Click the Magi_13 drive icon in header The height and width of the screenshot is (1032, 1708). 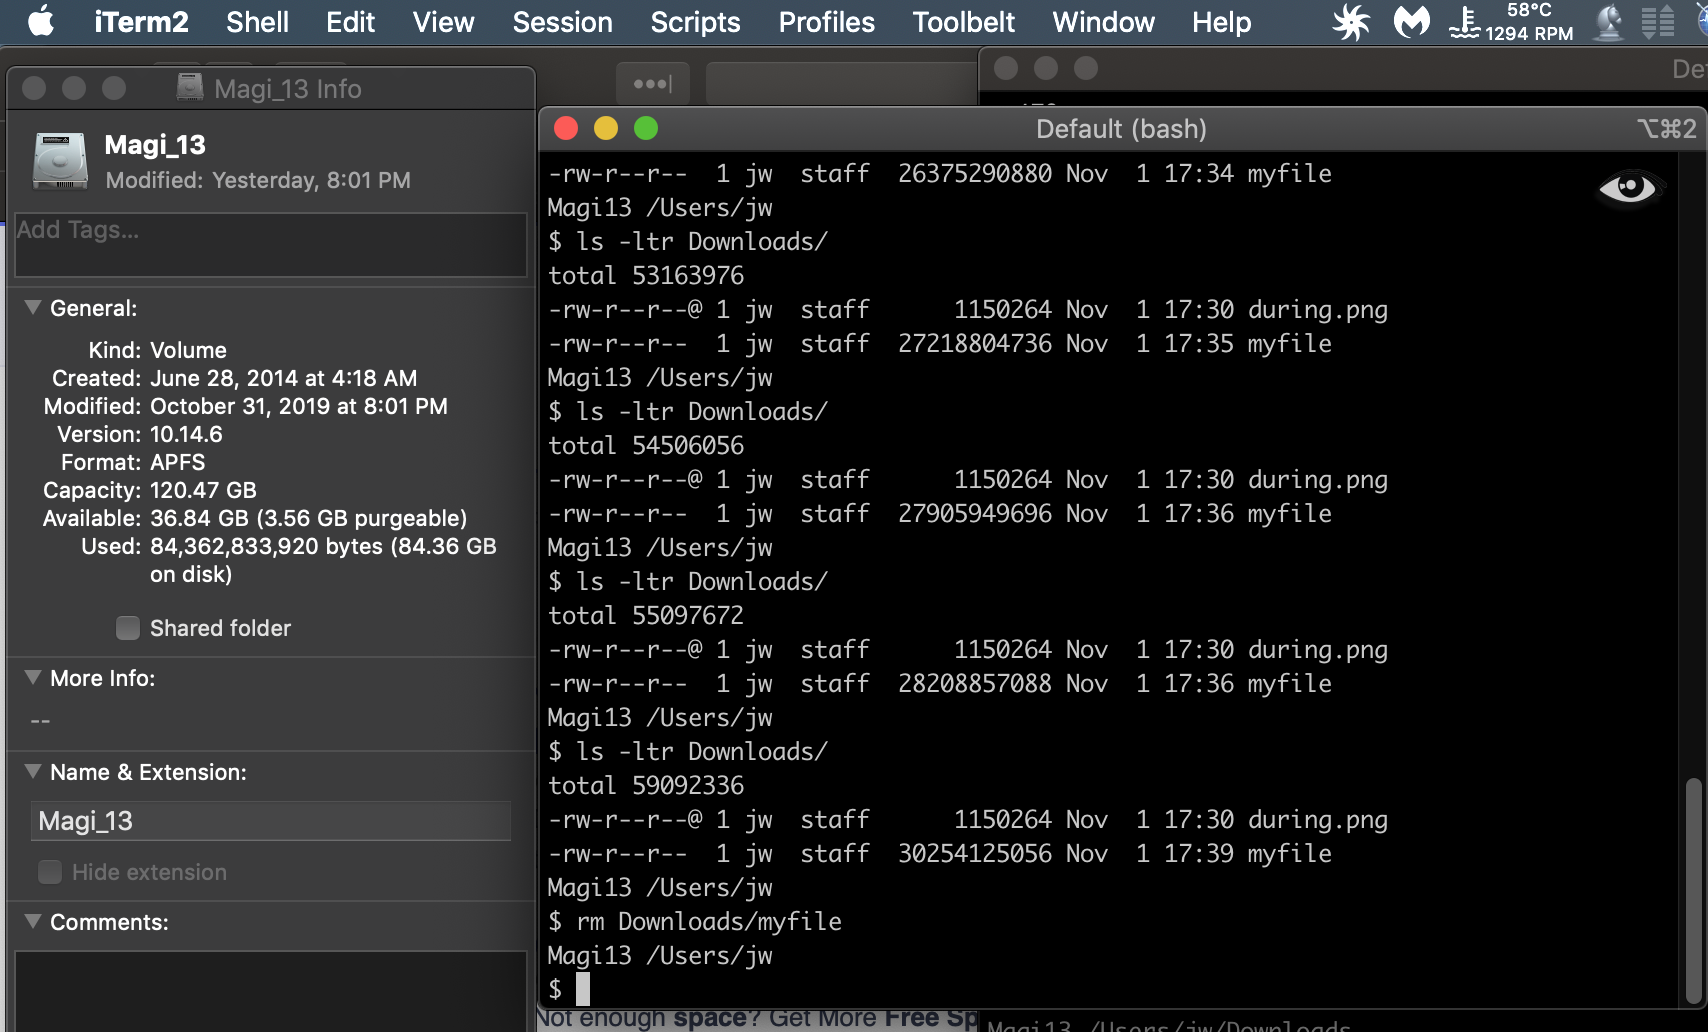(60, 160)
